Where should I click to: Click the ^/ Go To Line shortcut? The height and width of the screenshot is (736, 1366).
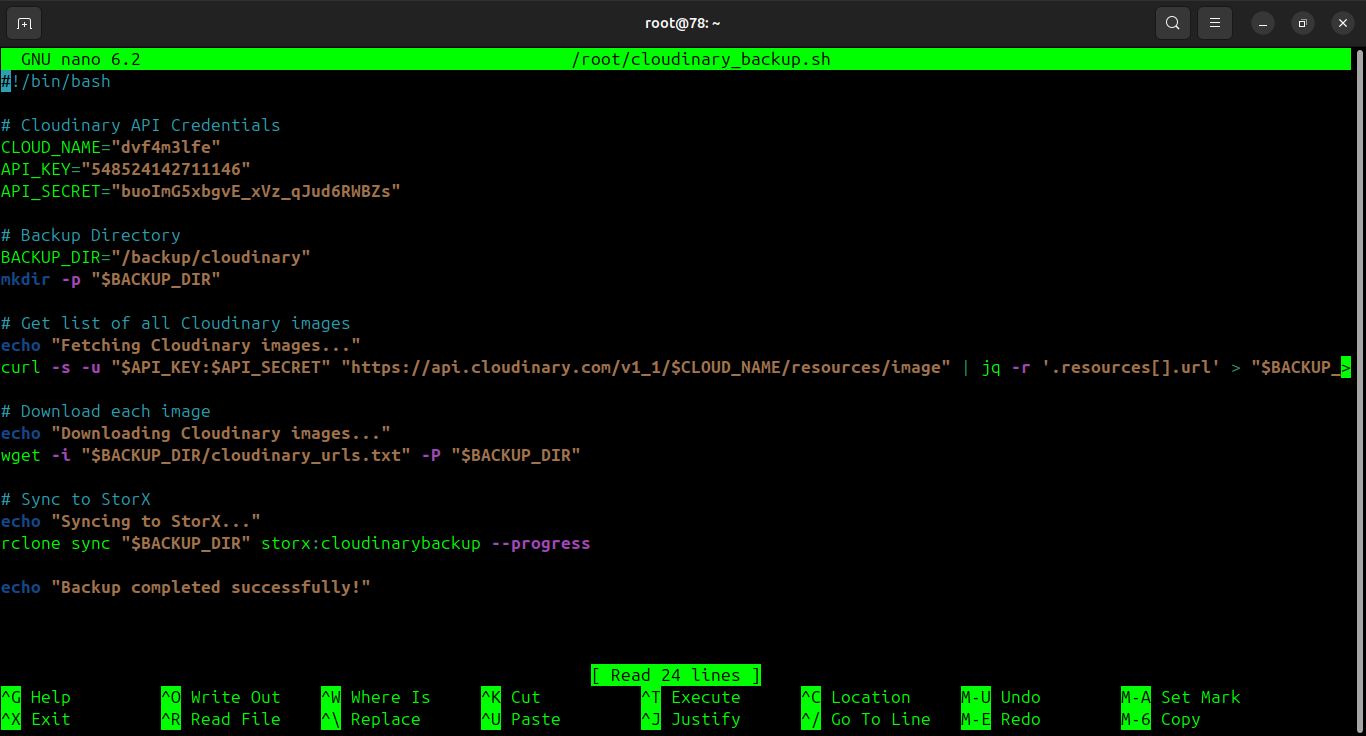click(x=866, y=719)
